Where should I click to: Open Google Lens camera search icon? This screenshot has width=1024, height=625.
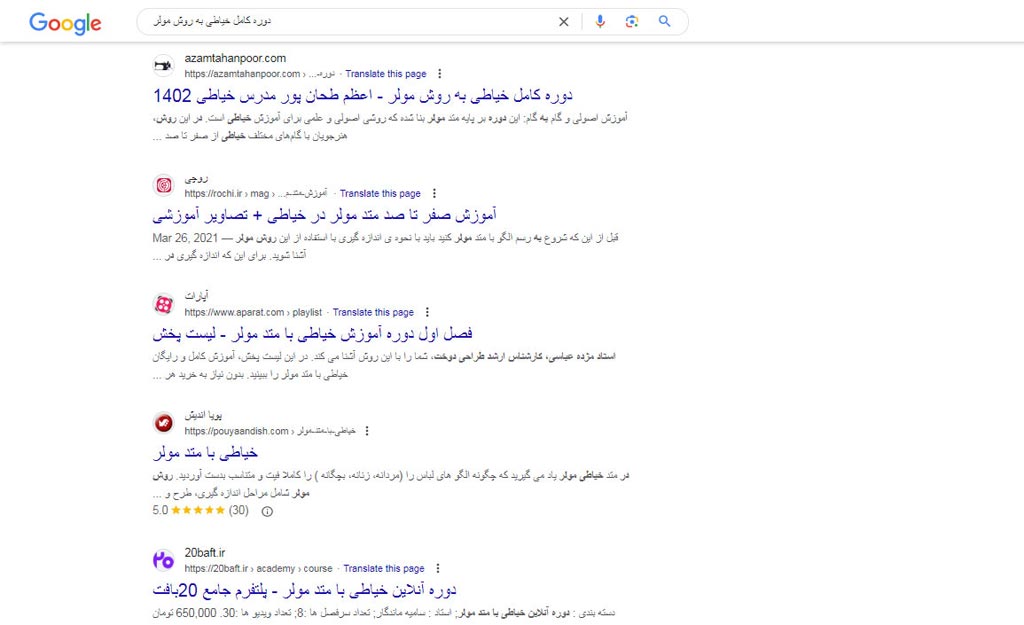click(632, 21)
